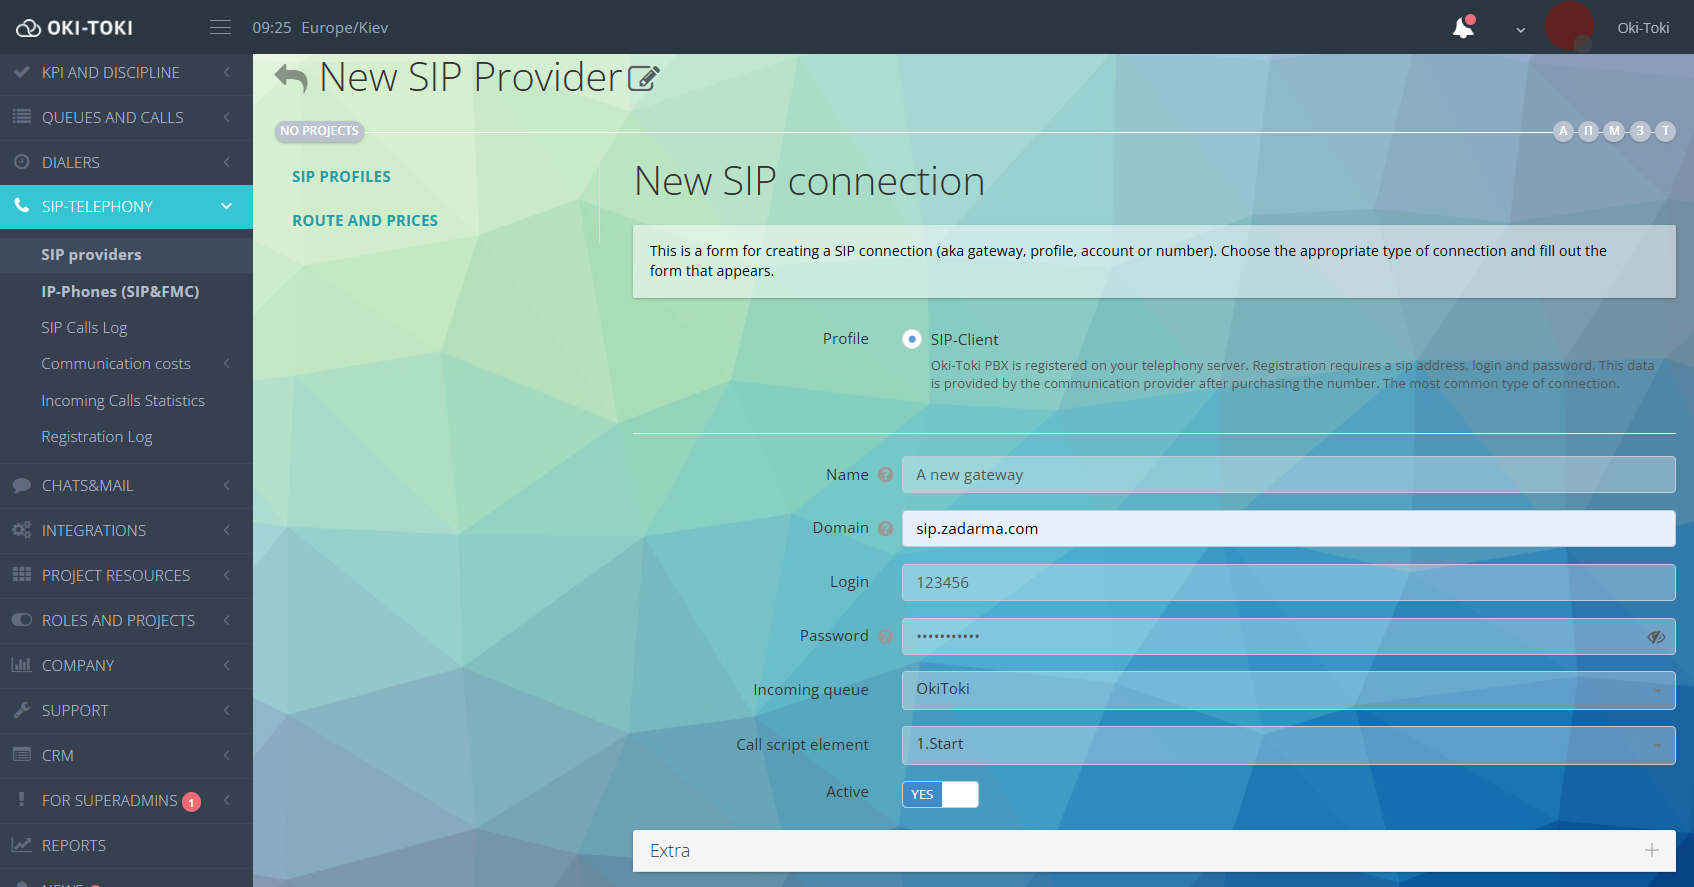1694x887 pixels.
Task: Click help icon next to Name field
Action: (x=885, y=475)
